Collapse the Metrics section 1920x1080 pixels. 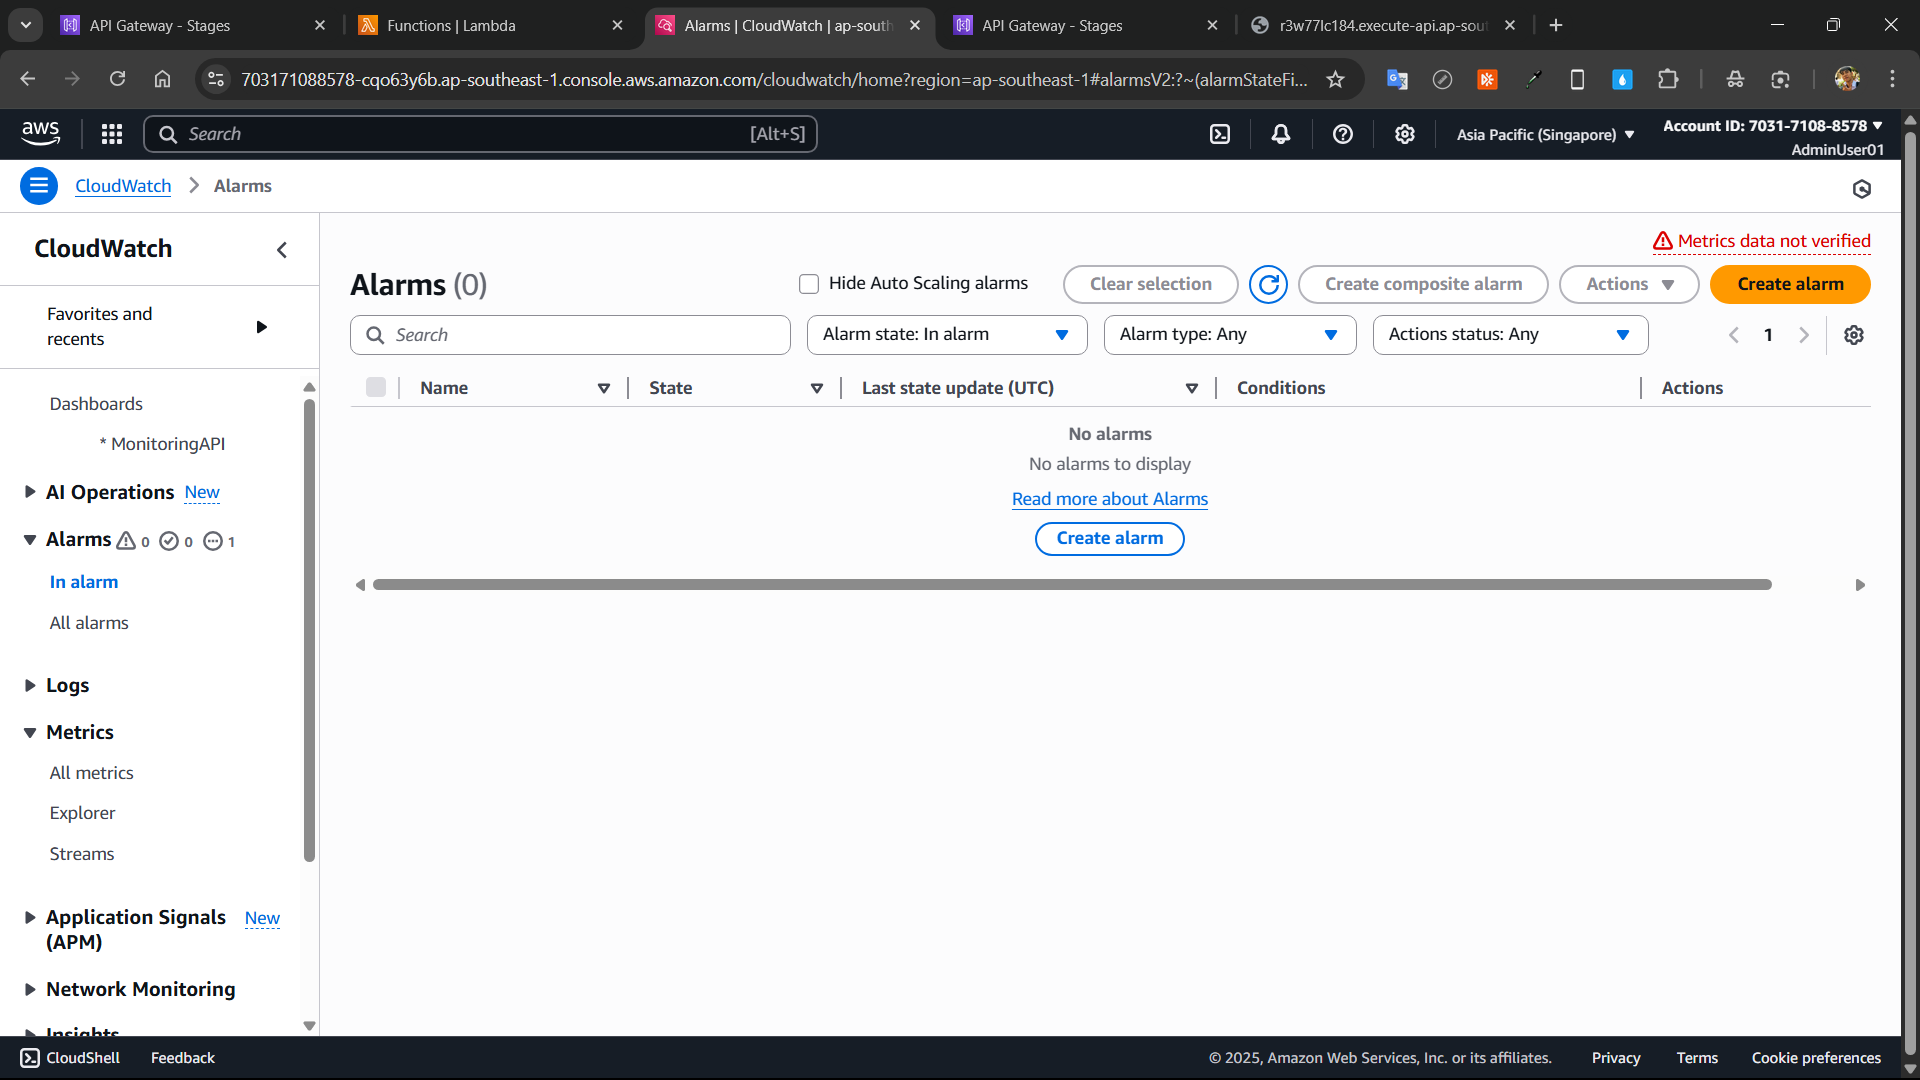click(30, 732)
